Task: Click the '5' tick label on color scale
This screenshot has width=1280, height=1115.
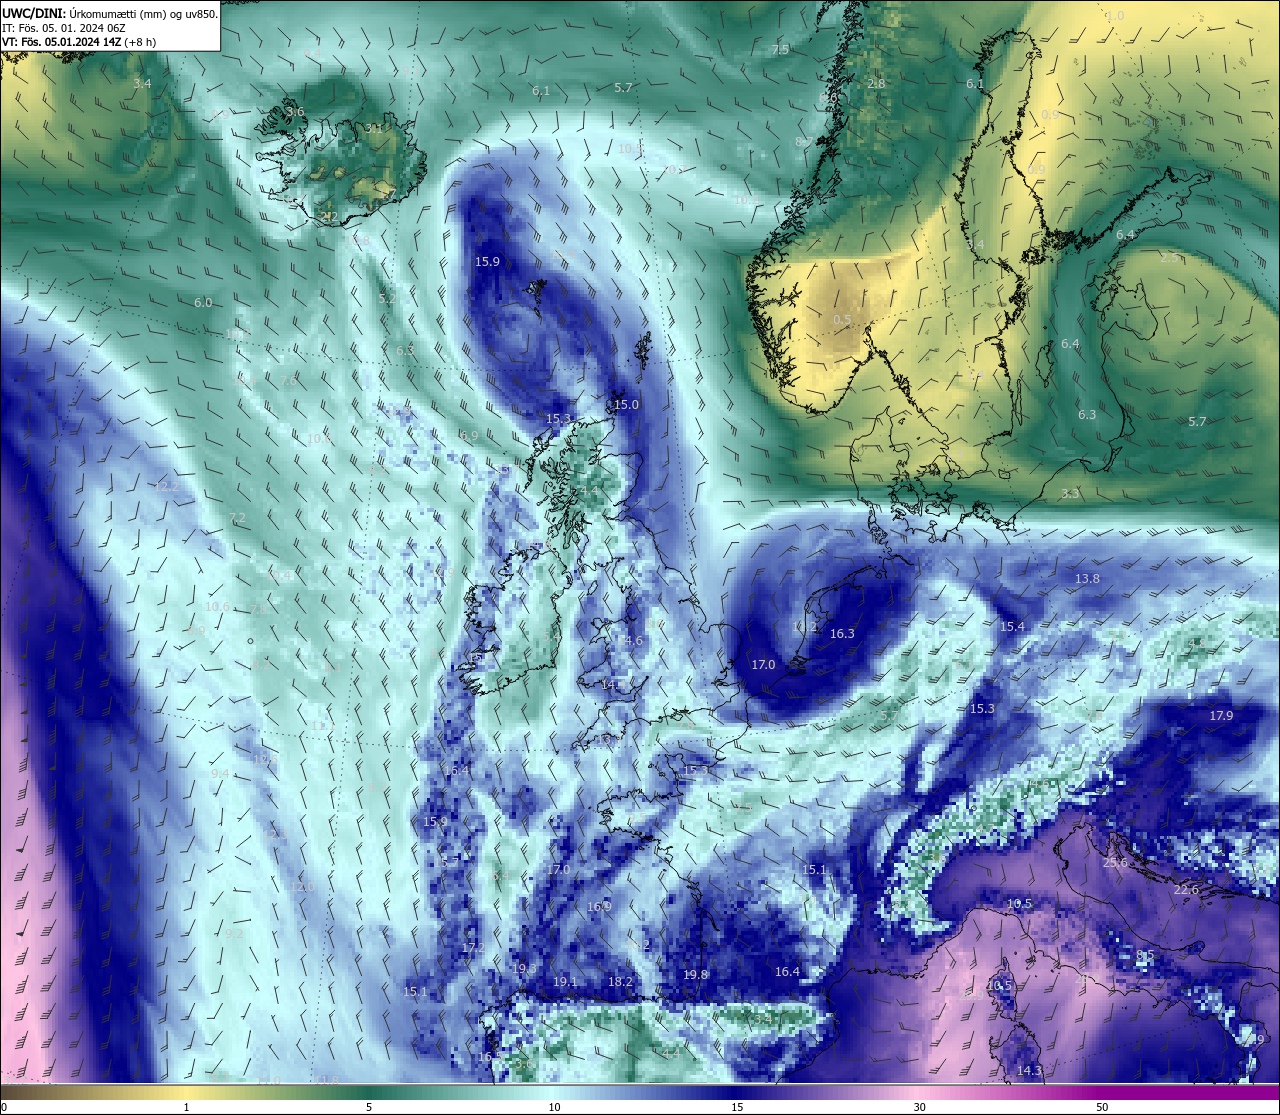Action: (369, 1107)
